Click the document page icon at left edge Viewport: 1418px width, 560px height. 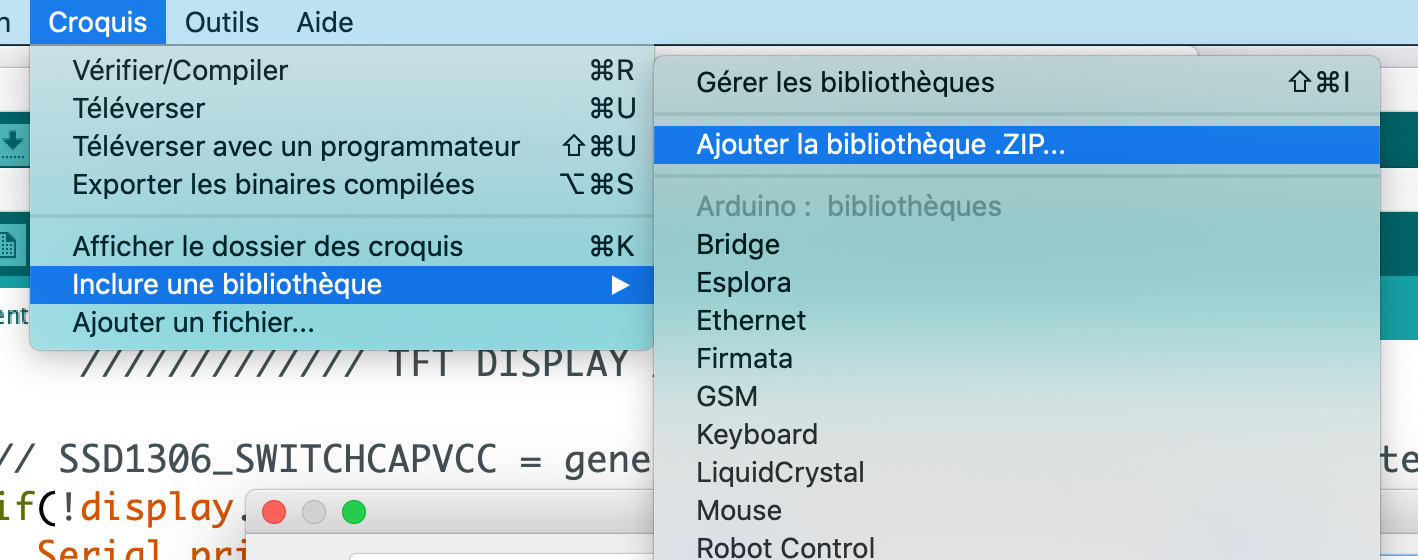(x=8, y=244)
